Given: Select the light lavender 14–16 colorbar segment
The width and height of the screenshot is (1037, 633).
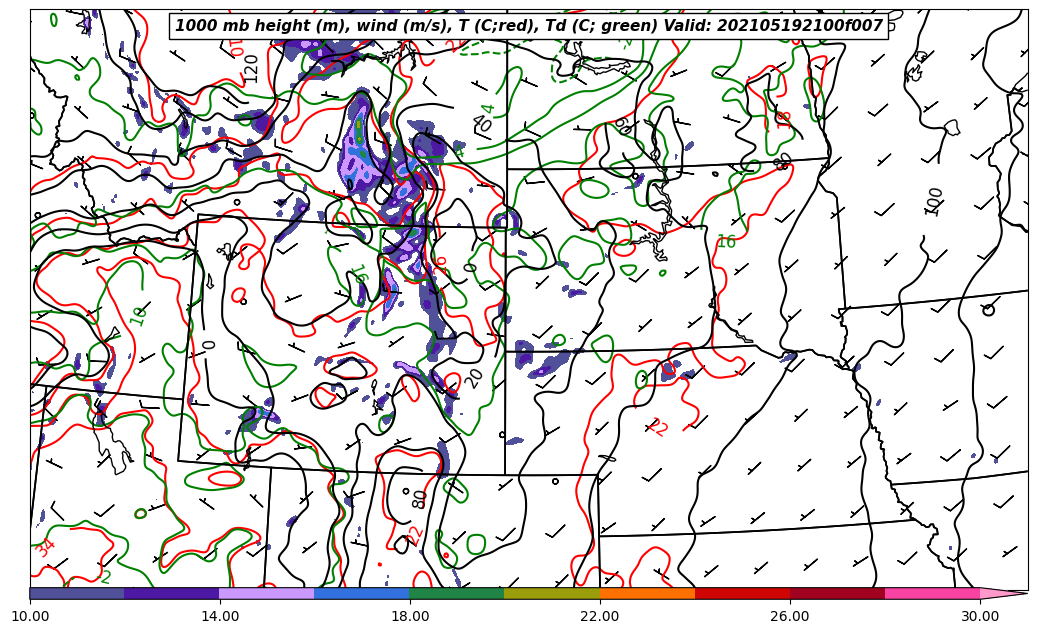Looking at the screenshot, I should pyautogui.click(x=267, y=593).
